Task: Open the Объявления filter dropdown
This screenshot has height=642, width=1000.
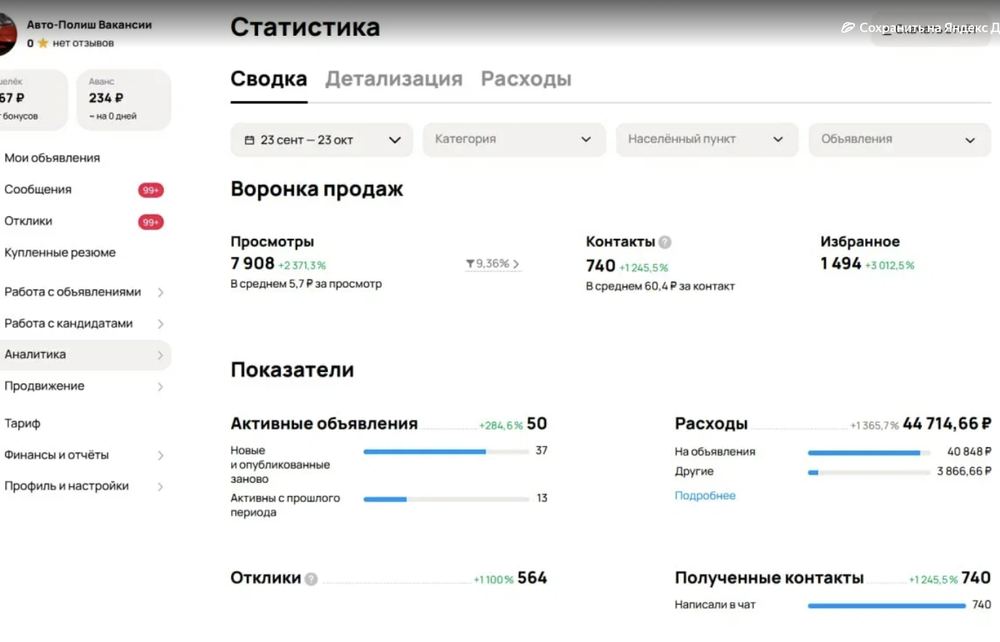Action: coord(900,140)
